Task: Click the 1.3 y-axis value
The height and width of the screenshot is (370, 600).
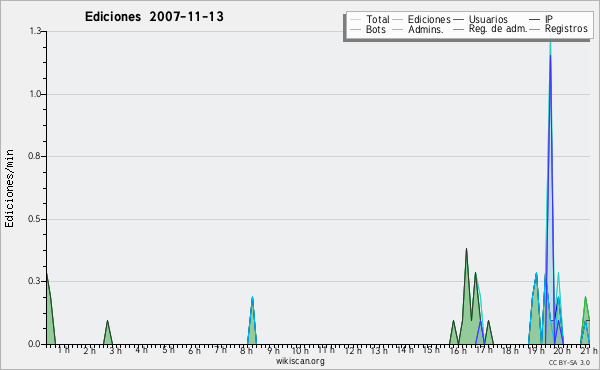Action: (36, 31)
